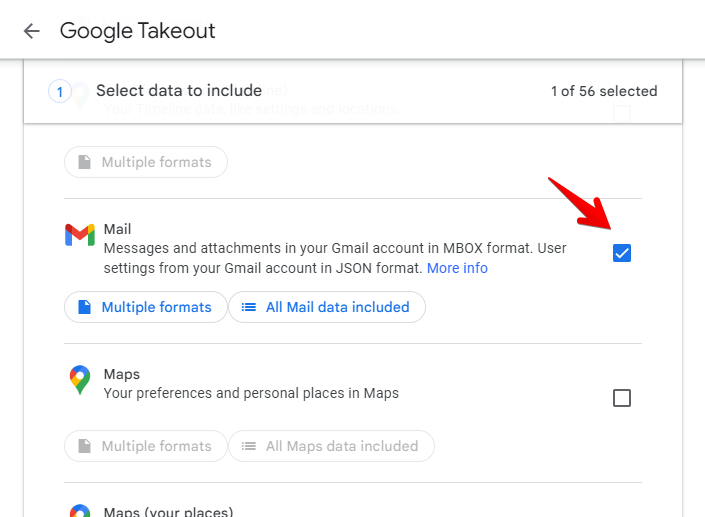This screenshot has height=517, width=705.
Task: Click the 1 of 56 selected counter
Action: point(604,91)
